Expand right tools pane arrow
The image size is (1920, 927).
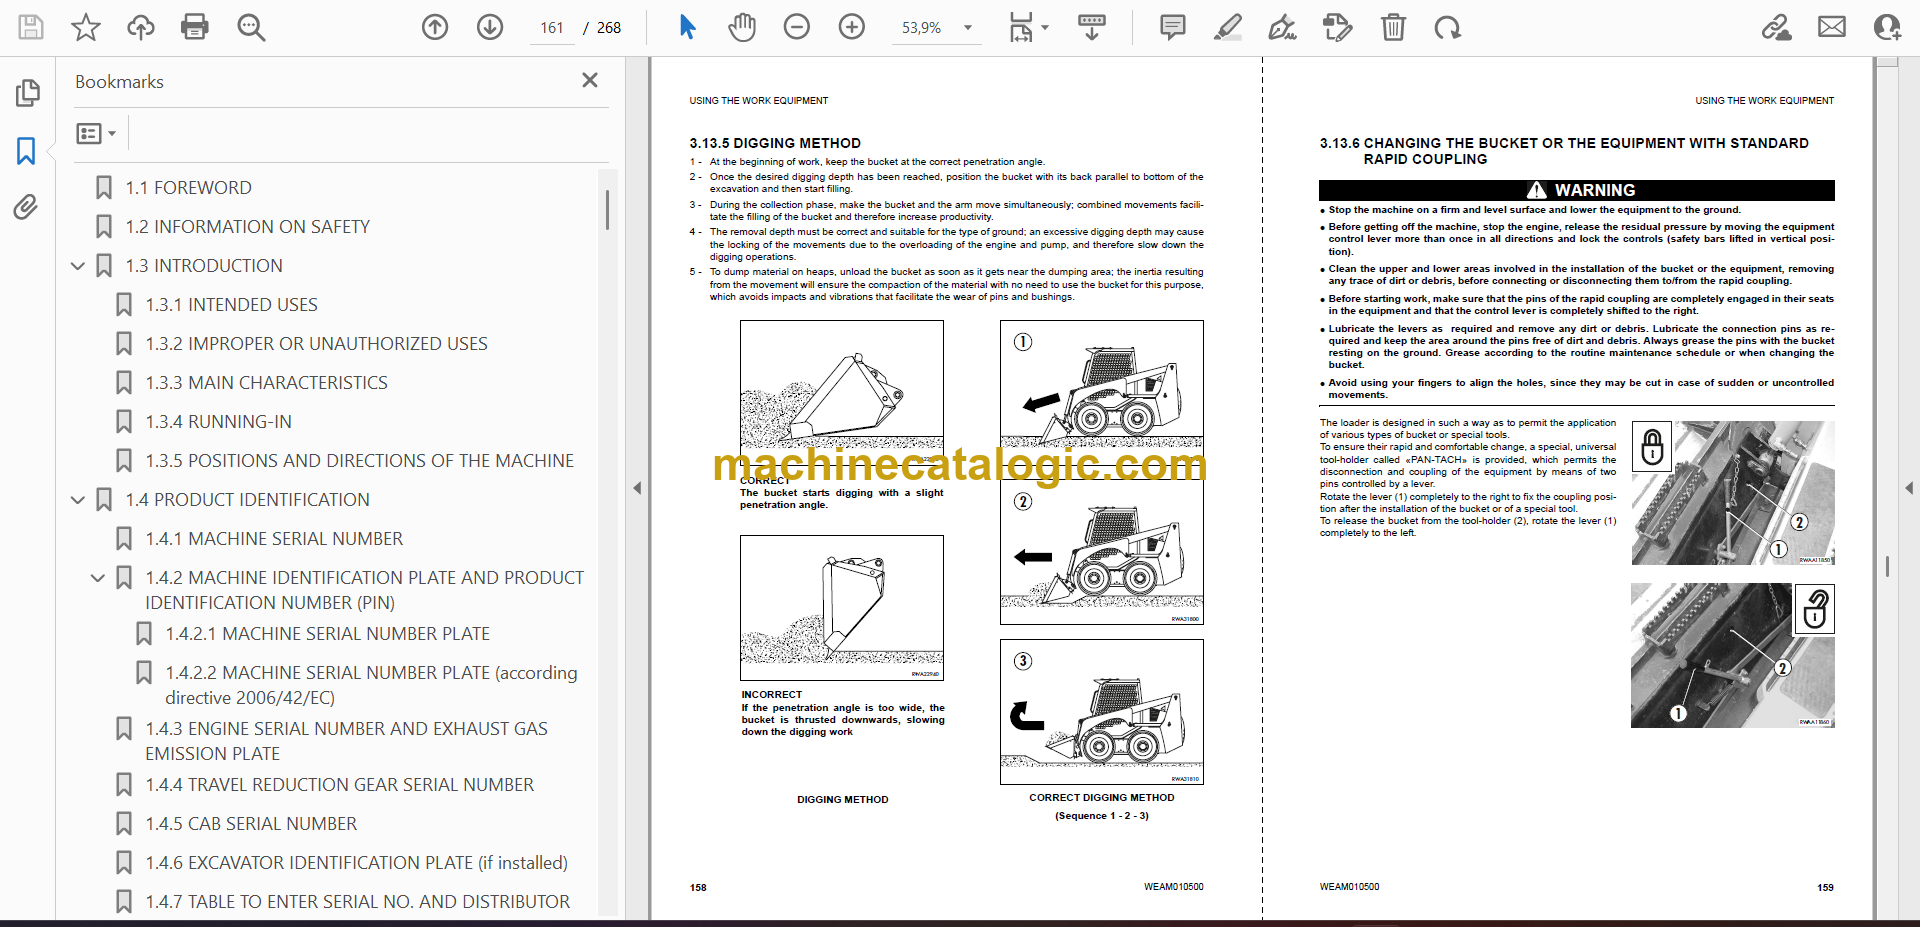(x=1909, y=488)
